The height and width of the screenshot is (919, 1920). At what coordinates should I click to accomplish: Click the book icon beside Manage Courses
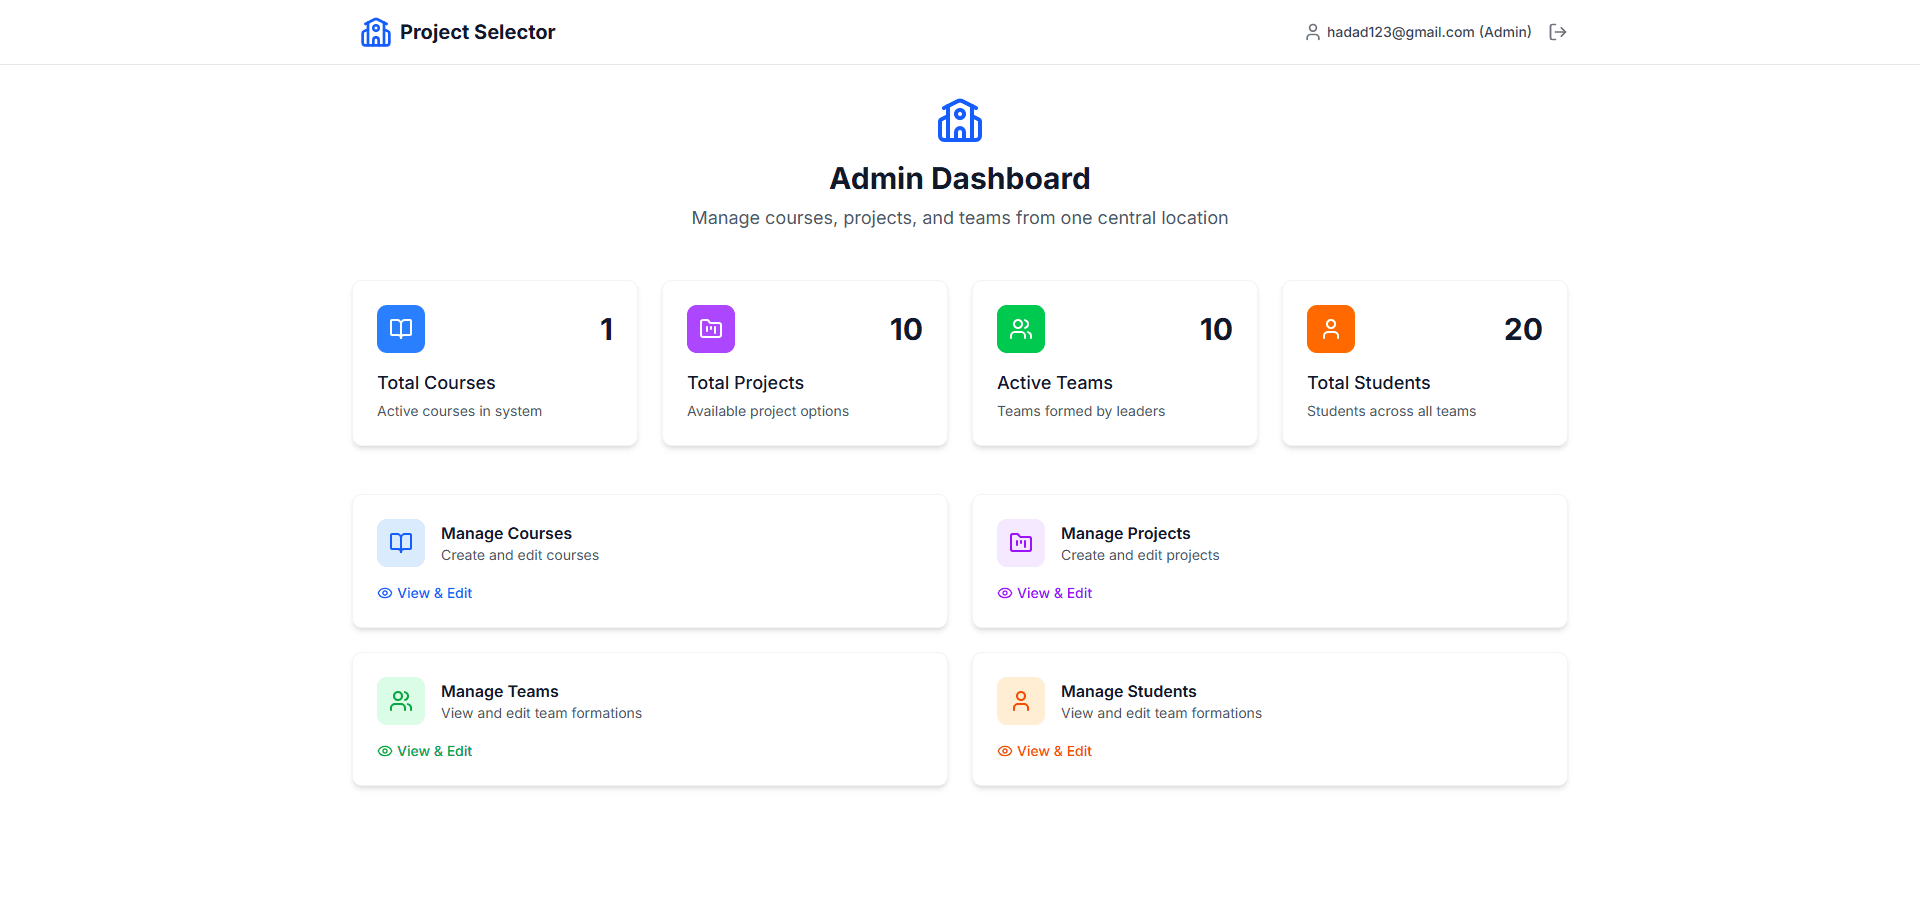pos(400,542)
